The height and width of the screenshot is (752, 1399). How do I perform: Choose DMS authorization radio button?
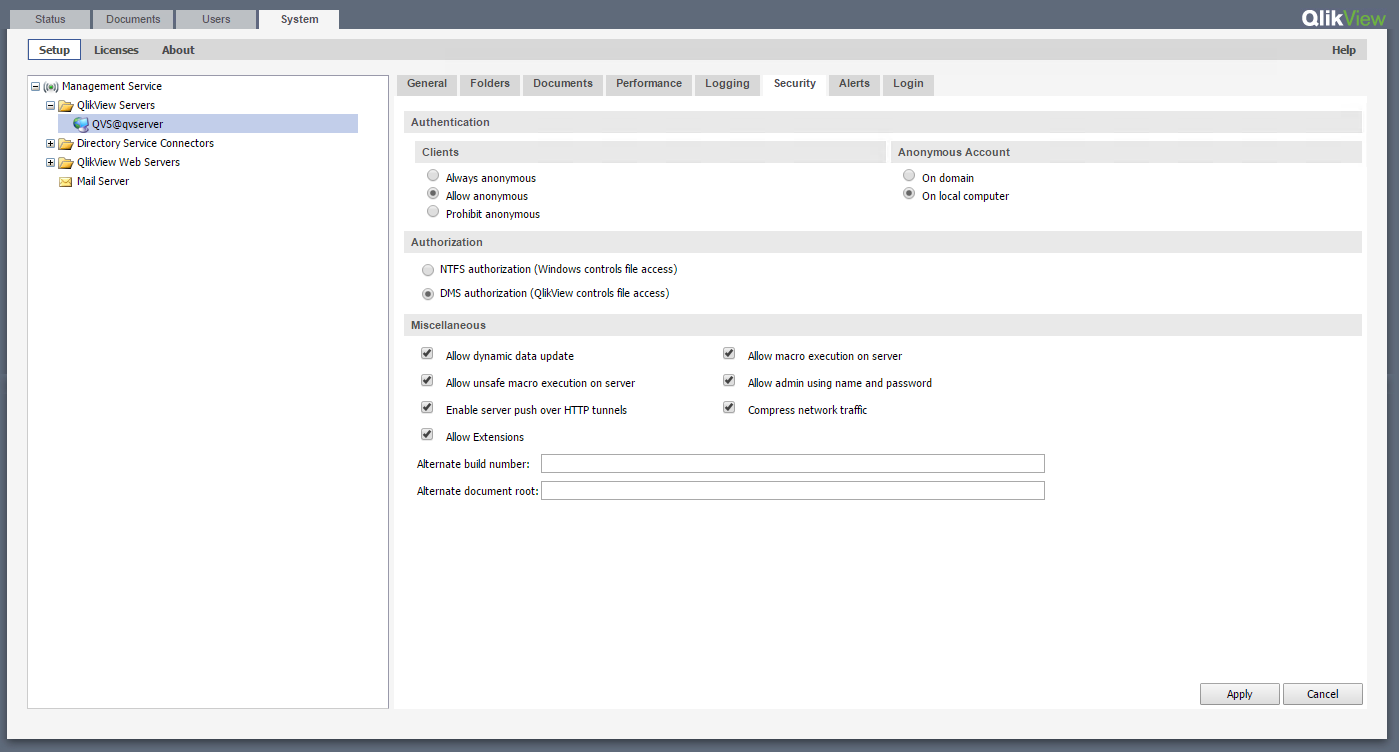(x=428, y=294)
